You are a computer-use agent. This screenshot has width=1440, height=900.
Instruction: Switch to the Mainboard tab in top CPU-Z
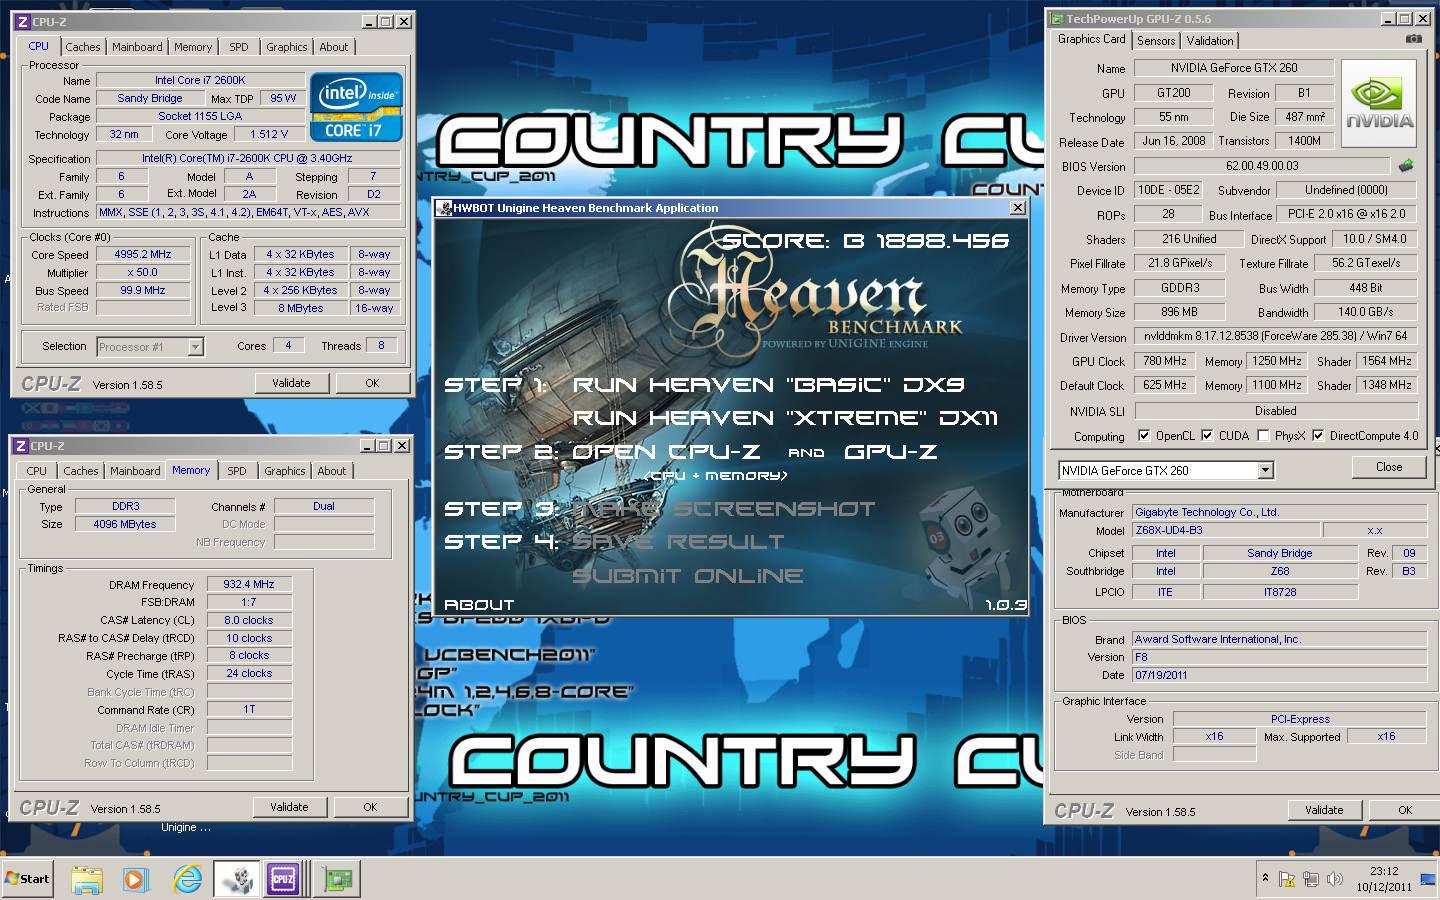point(137,47)
